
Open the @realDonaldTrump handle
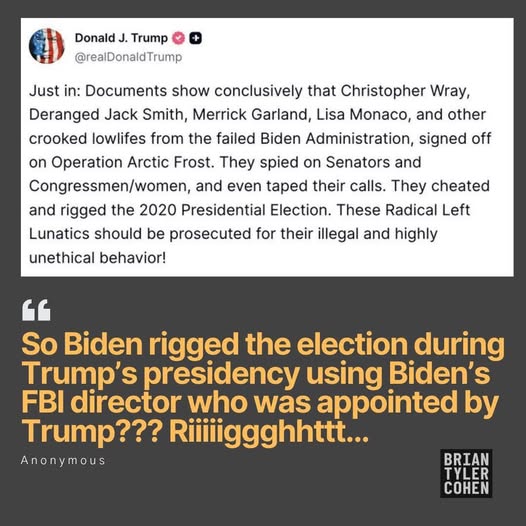128,57
